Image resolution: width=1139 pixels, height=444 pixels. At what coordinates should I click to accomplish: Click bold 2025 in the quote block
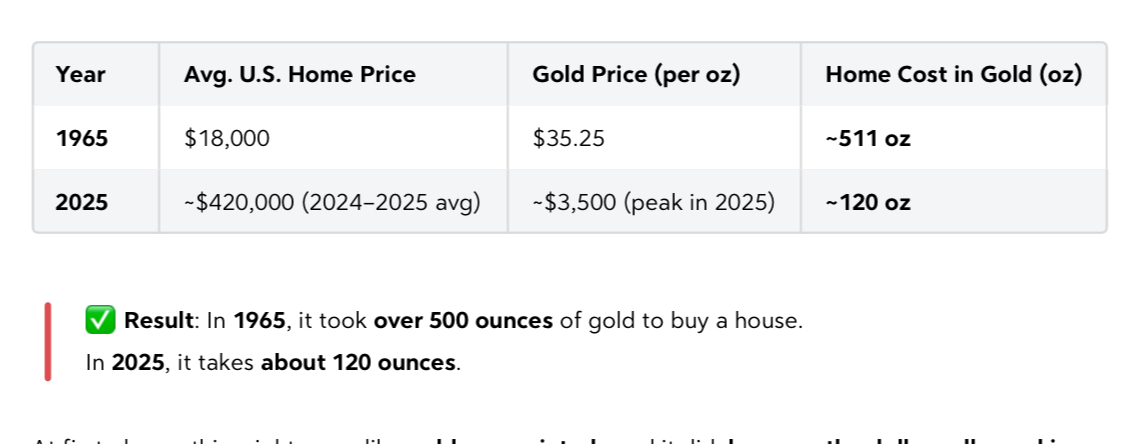tap(138, 362)
